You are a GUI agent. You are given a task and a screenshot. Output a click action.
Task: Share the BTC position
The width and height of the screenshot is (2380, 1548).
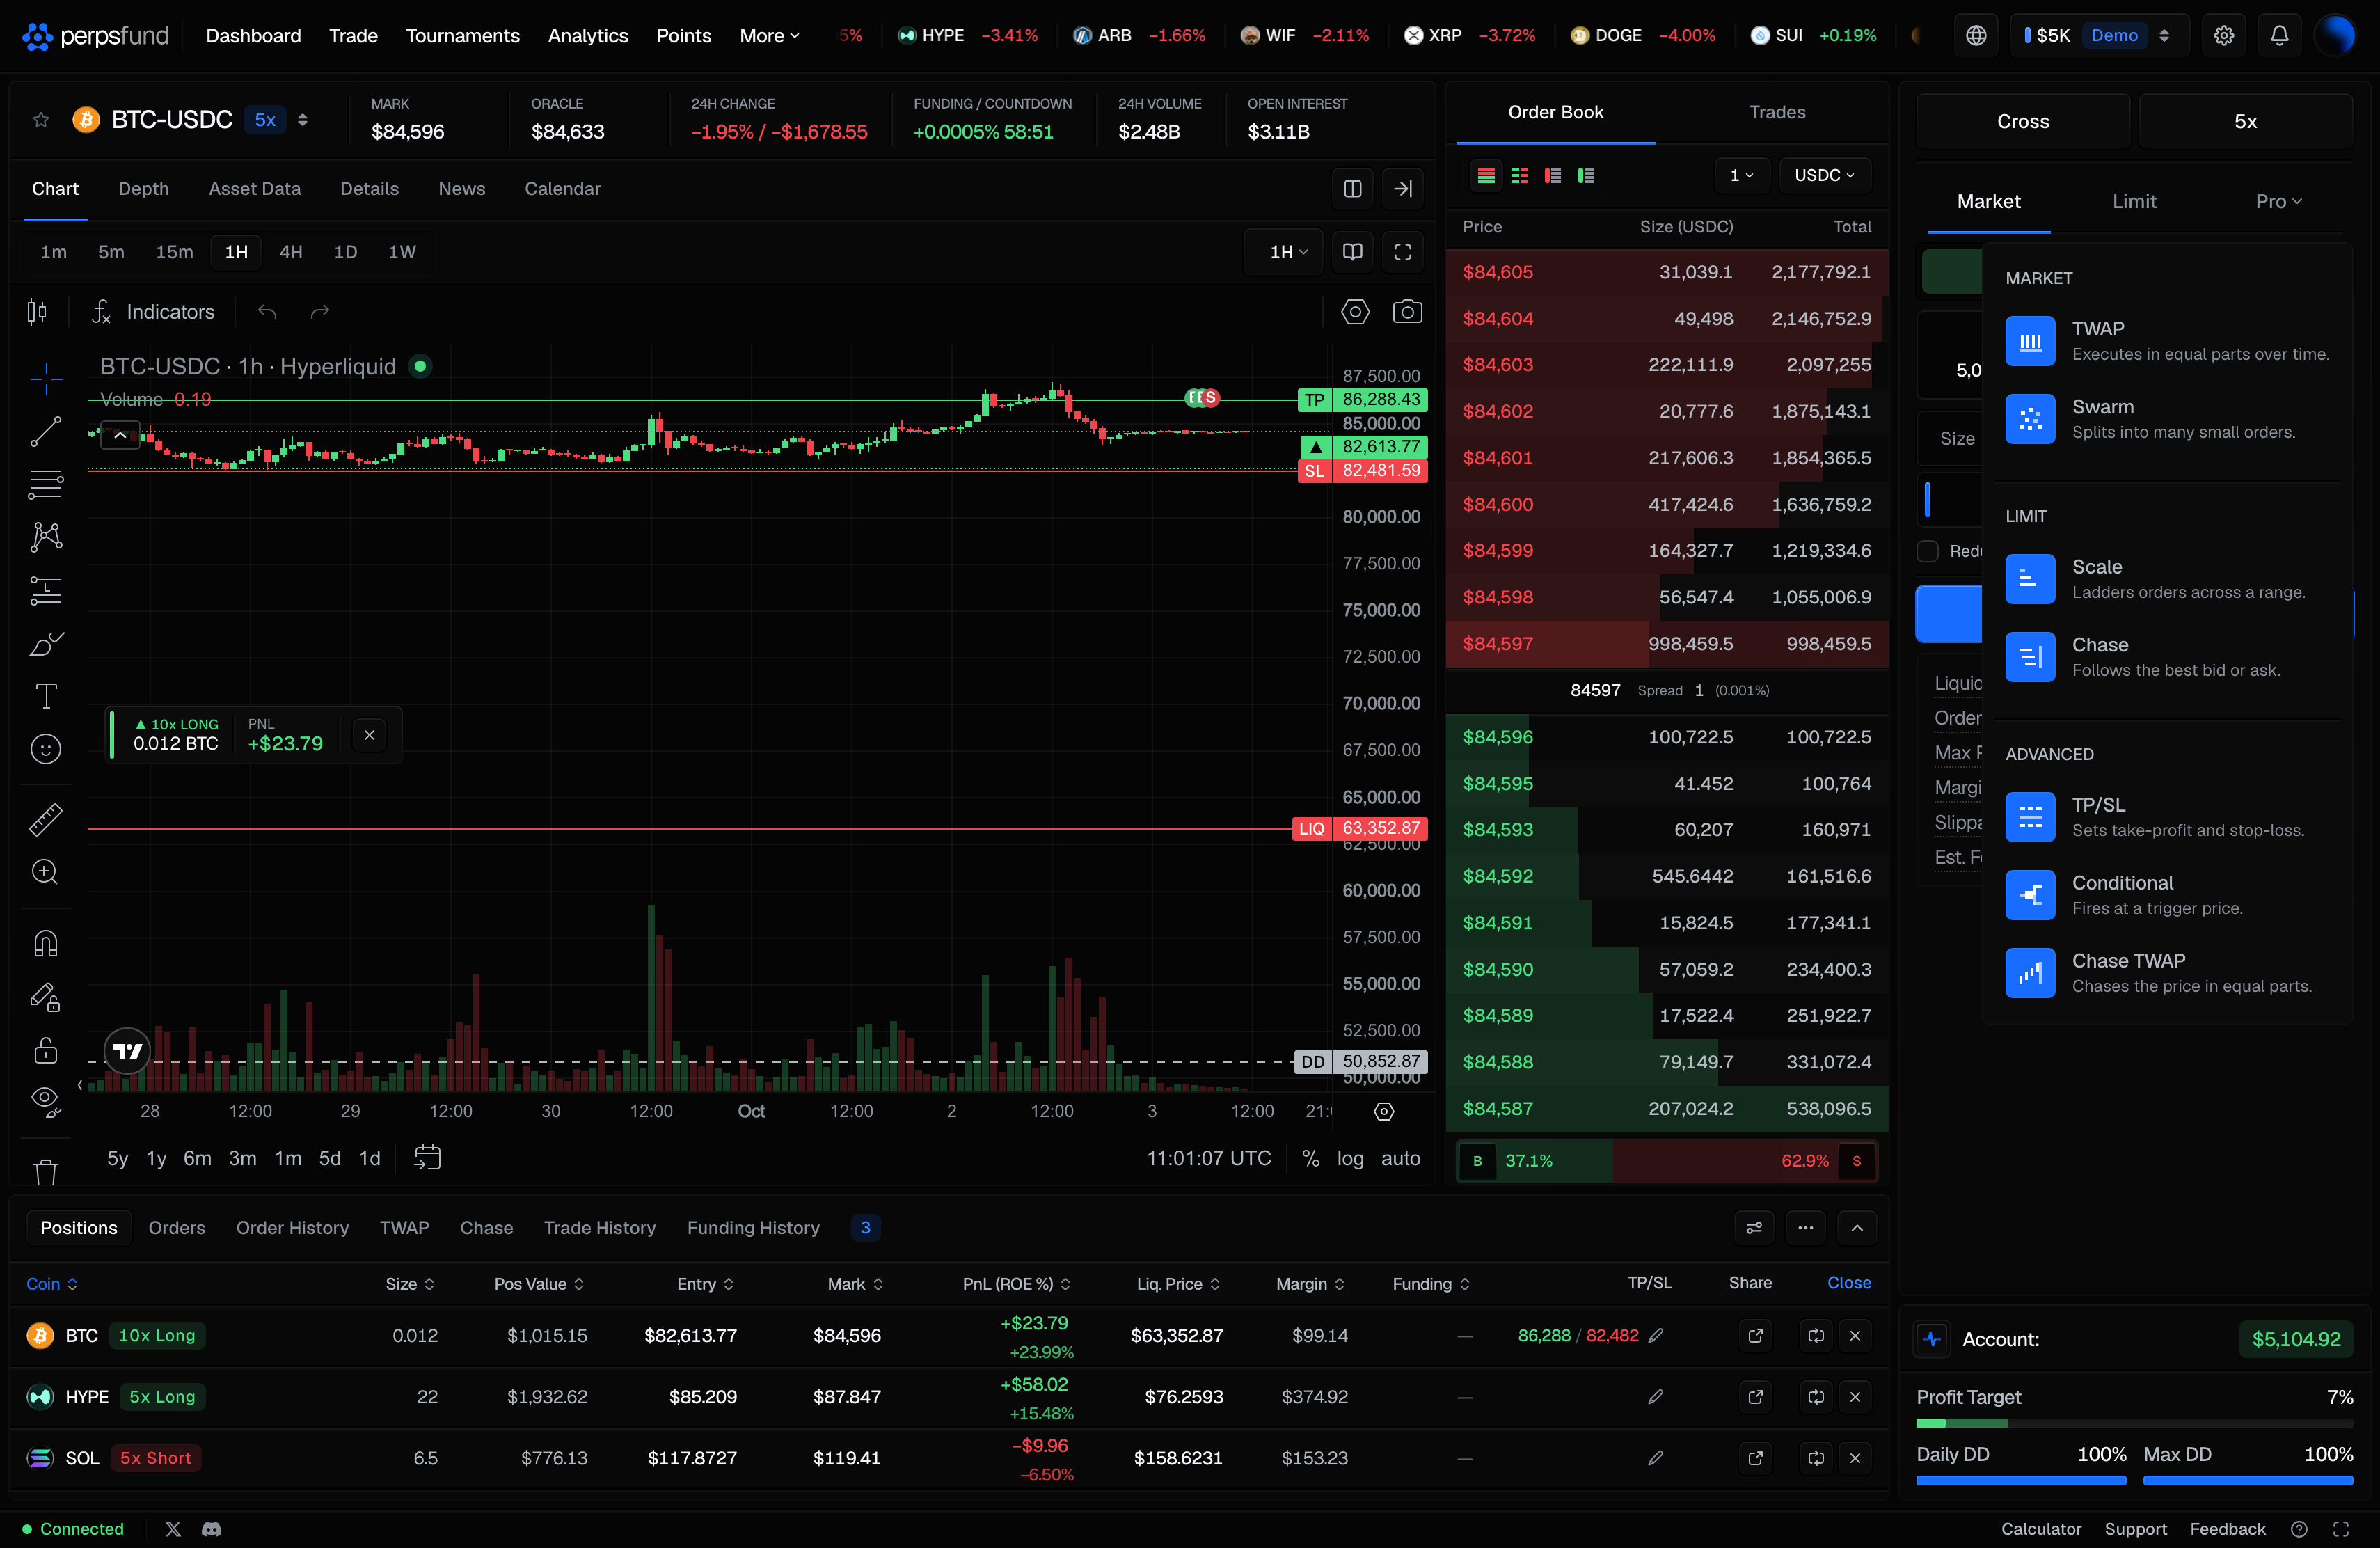pyautogui.click(x=1755, y=1336)
